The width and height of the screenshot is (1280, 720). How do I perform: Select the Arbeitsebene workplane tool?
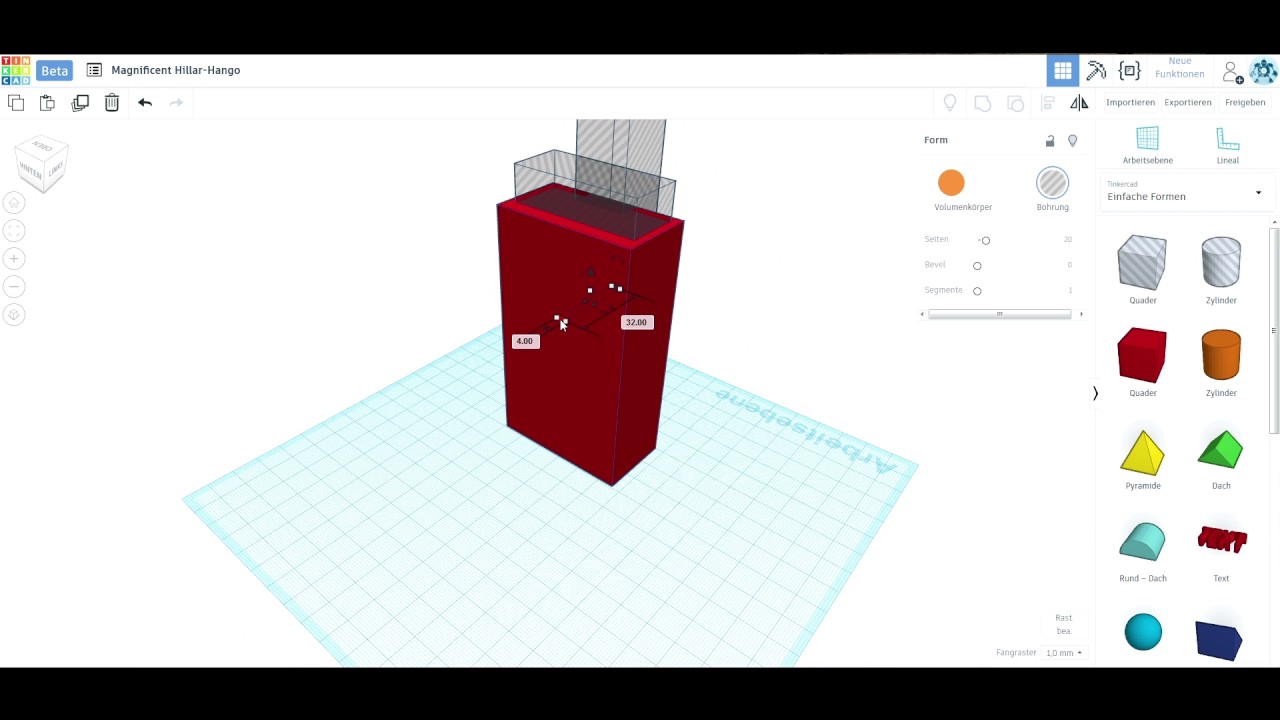tap(1147, 145)
